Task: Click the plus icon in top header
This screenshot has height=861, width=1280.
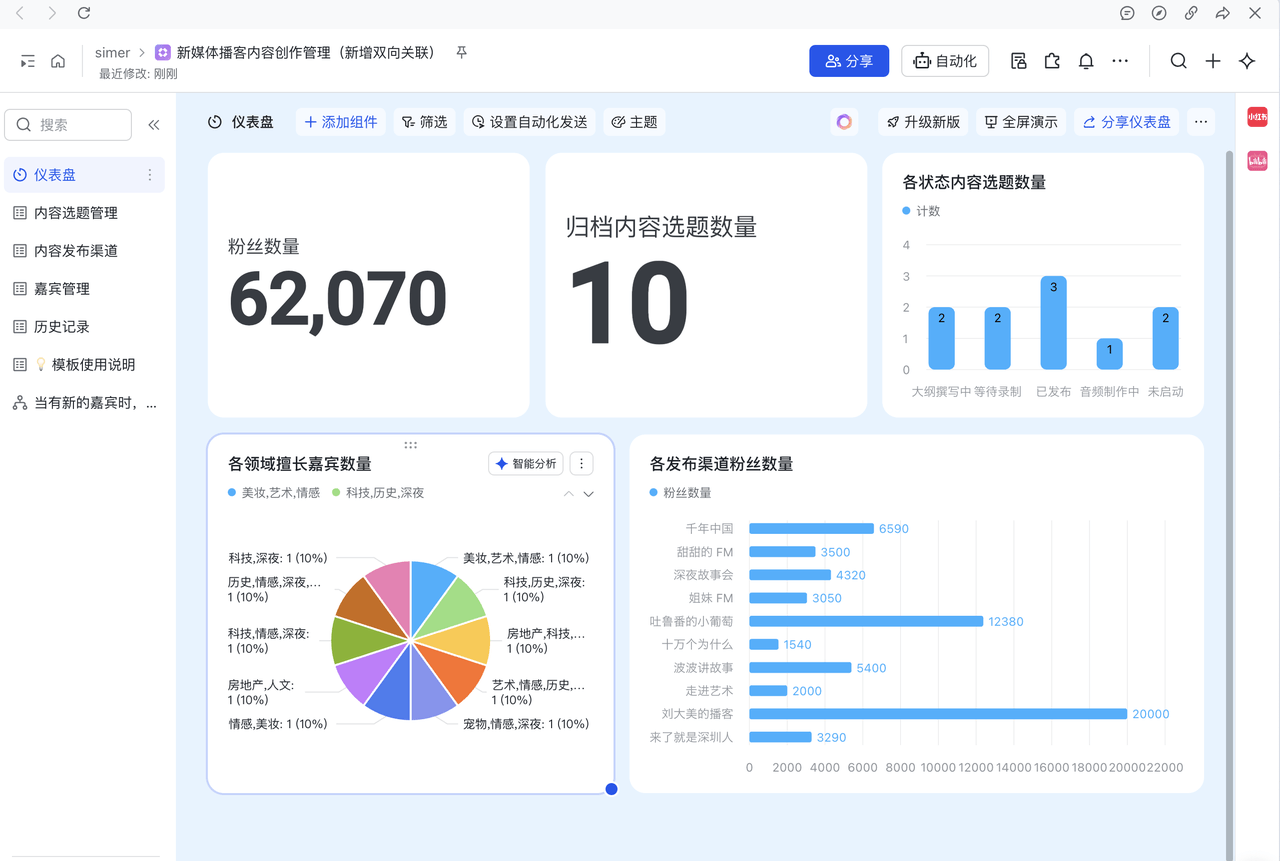Action: point(1213,61)
